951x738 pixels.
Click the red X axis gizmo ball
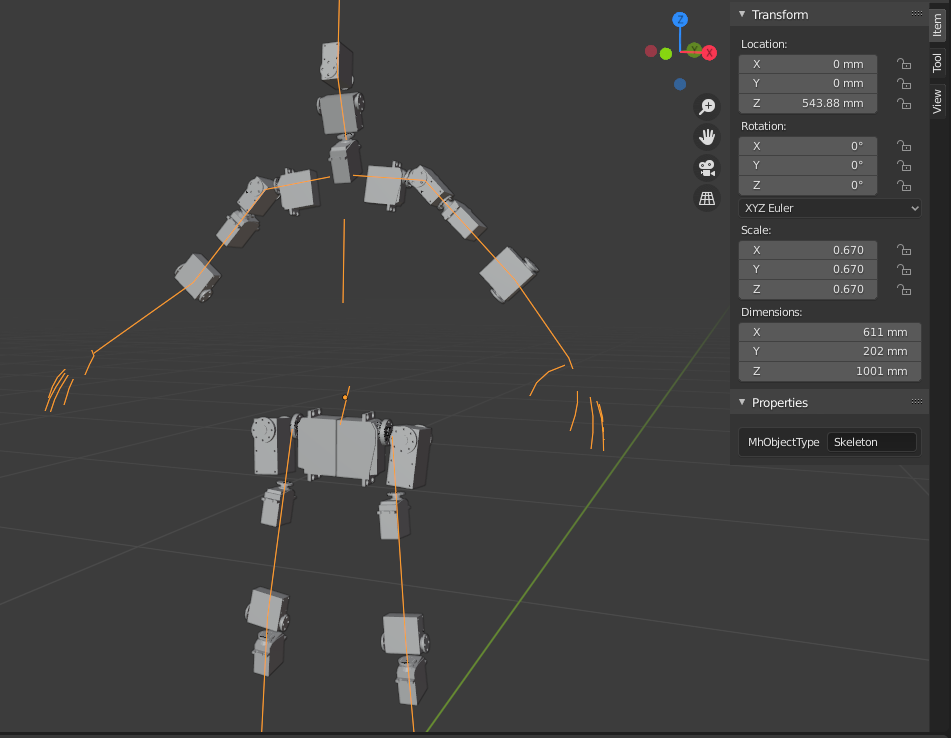click(709, 52)
